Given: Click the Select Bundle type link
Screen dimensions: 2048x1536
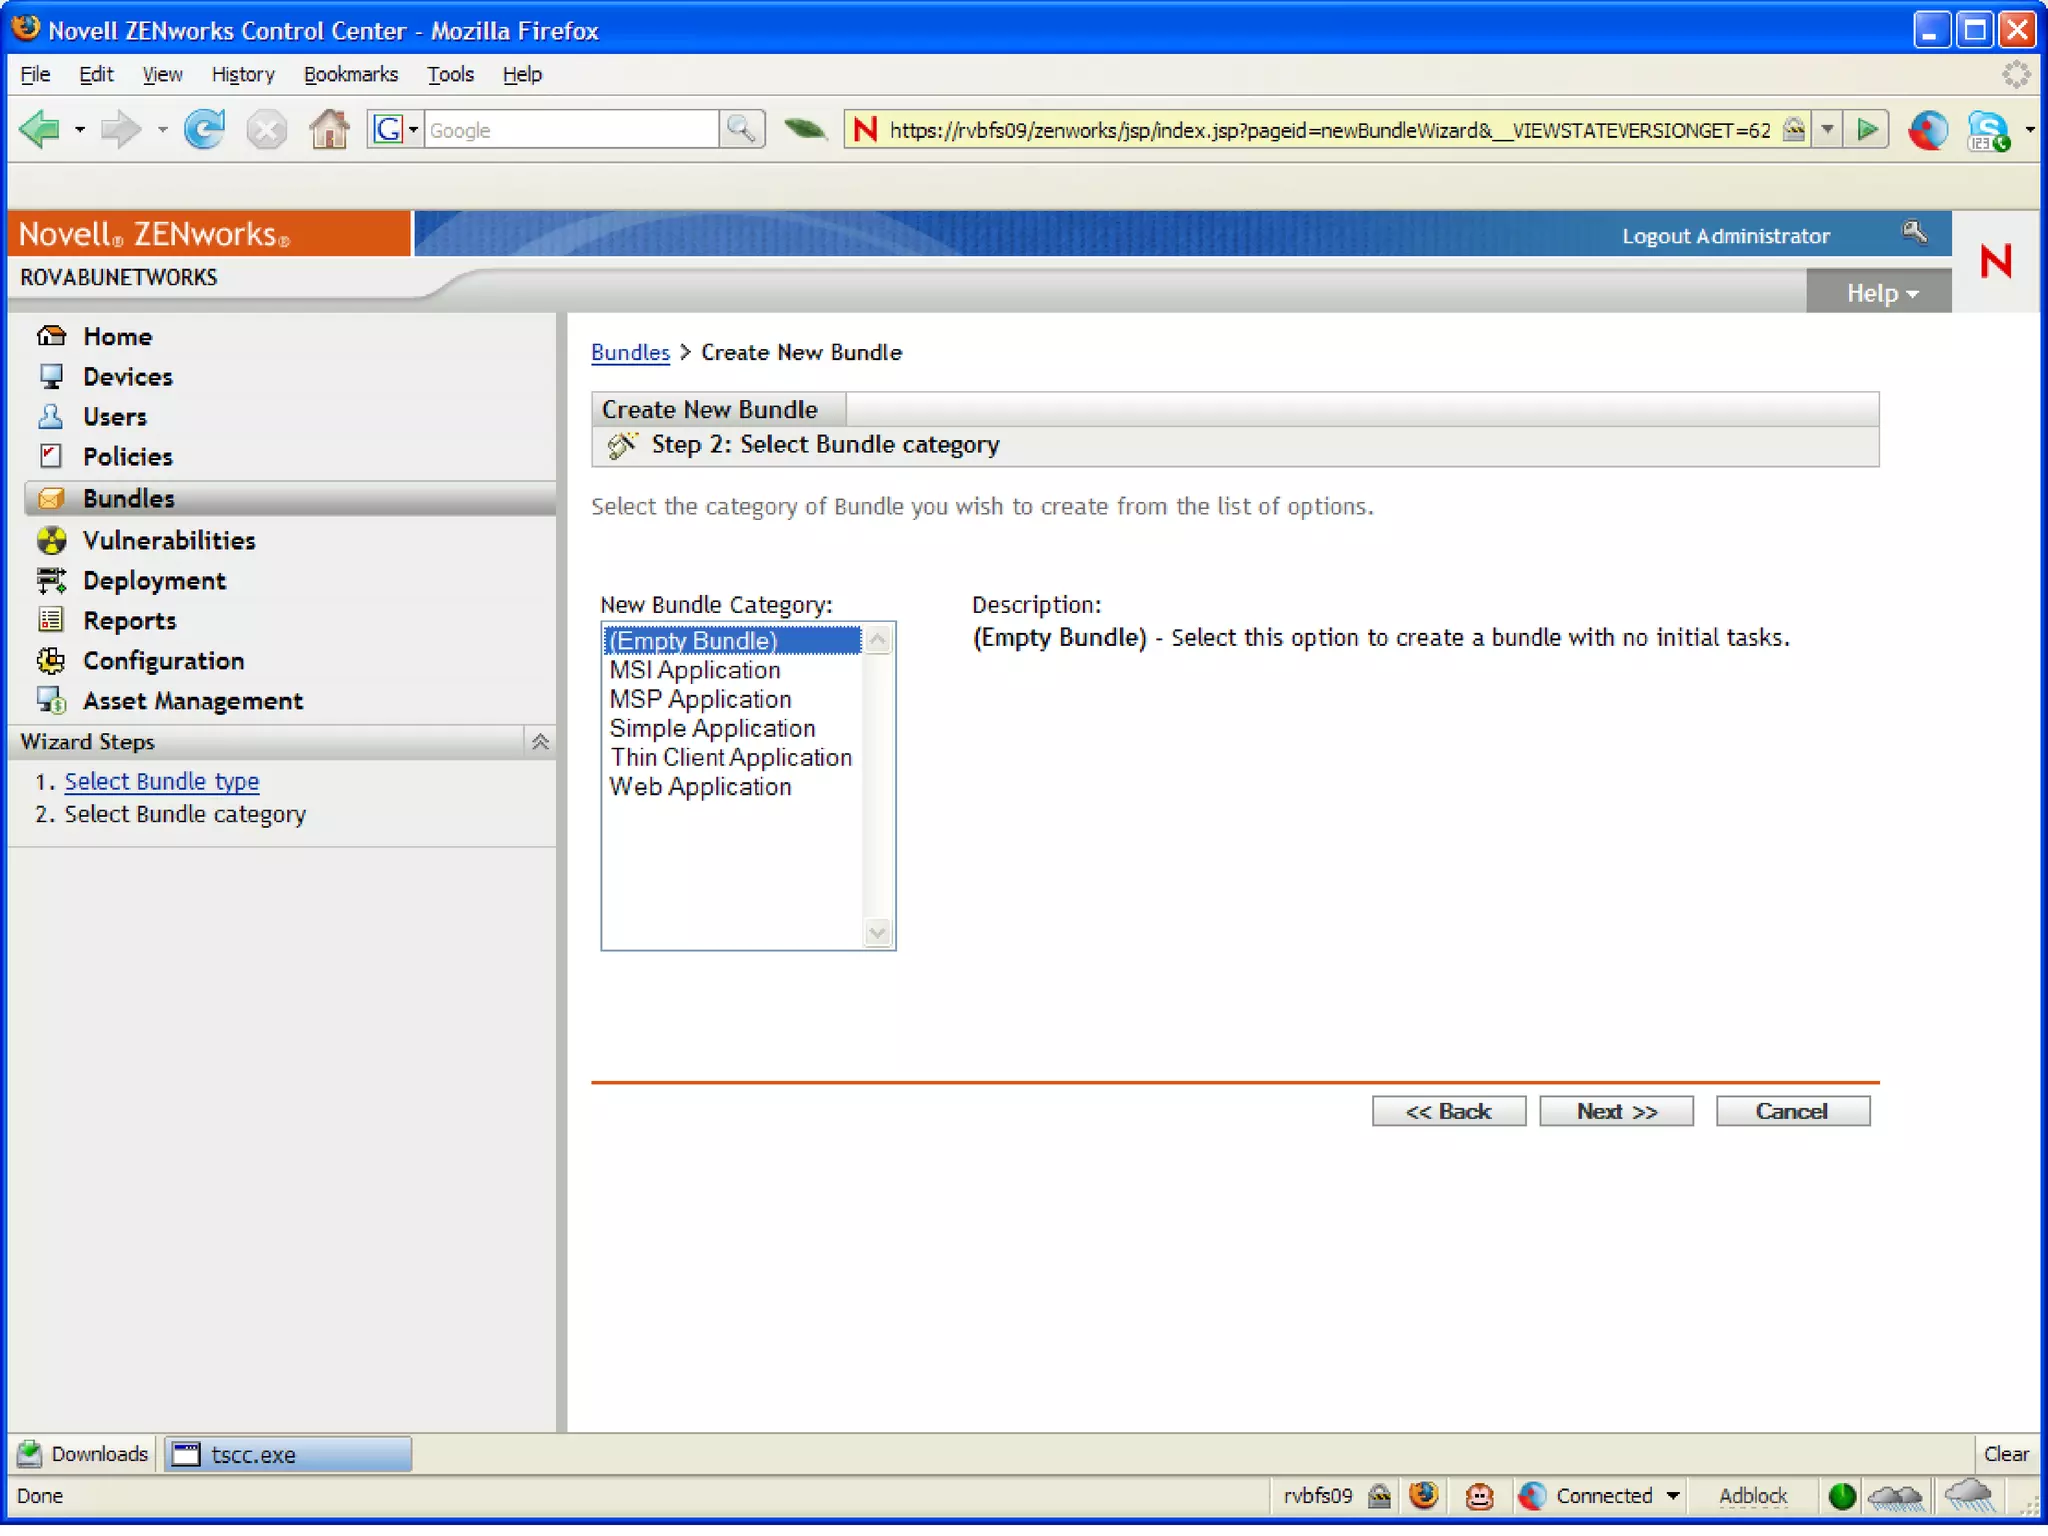Looking at the screenshot, I should 162,782.
